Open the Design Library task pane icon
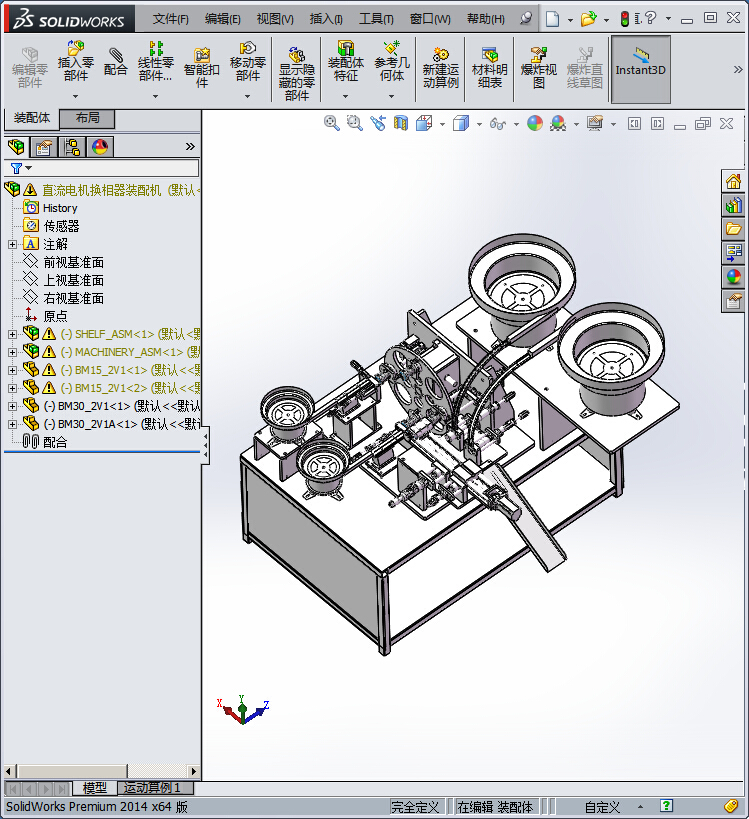Viewport: 749px width, 819px height. click(733, 205)
